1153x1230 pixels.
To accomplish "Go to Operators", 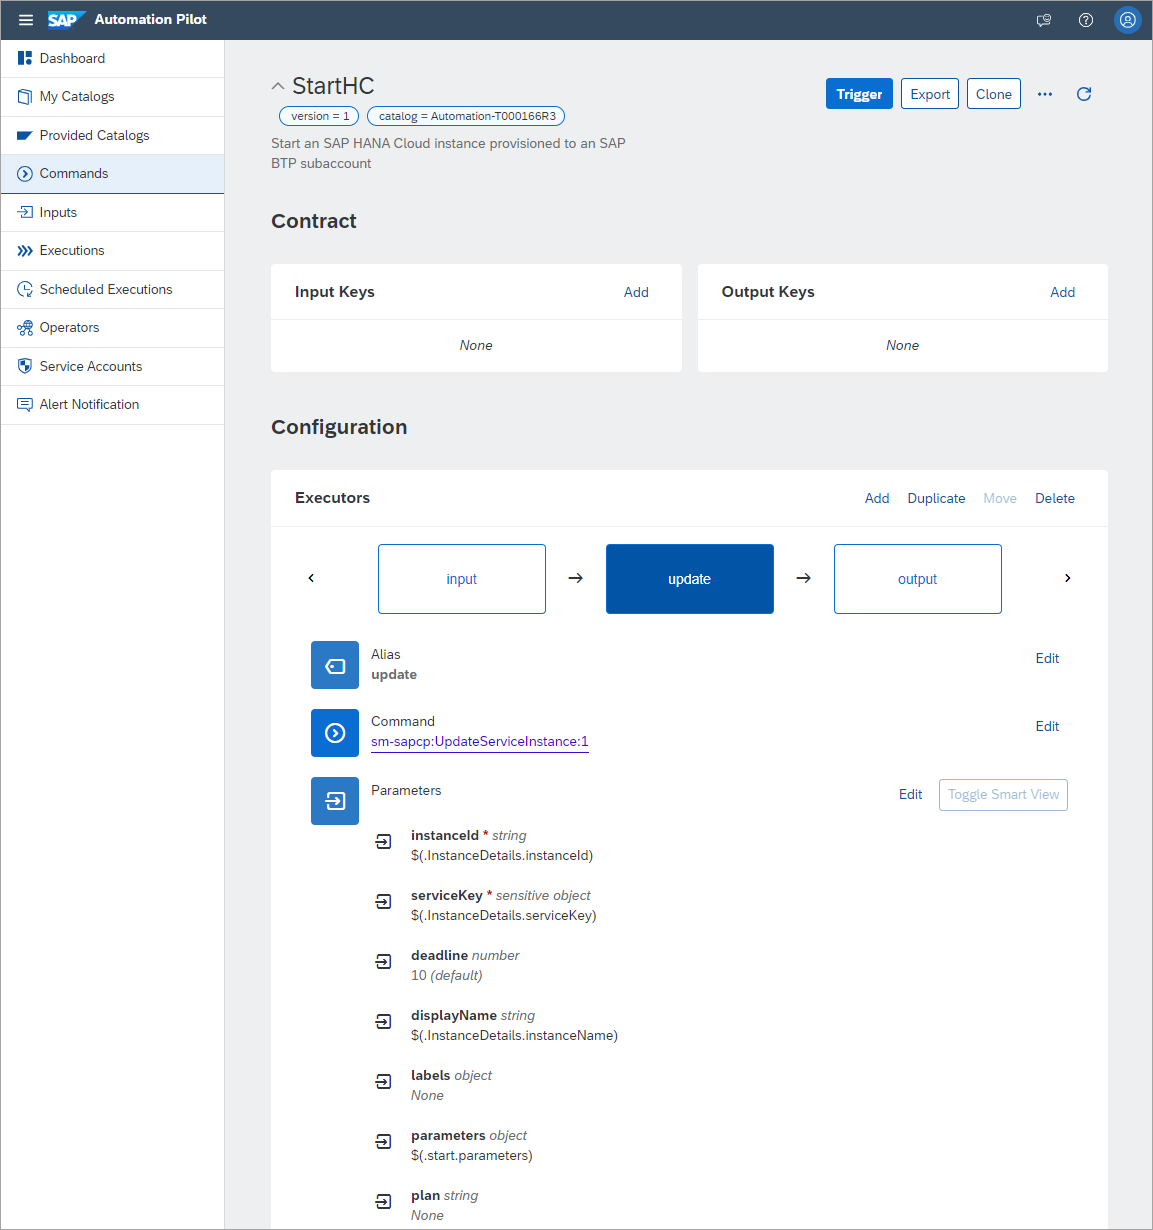I will [113, 328].
